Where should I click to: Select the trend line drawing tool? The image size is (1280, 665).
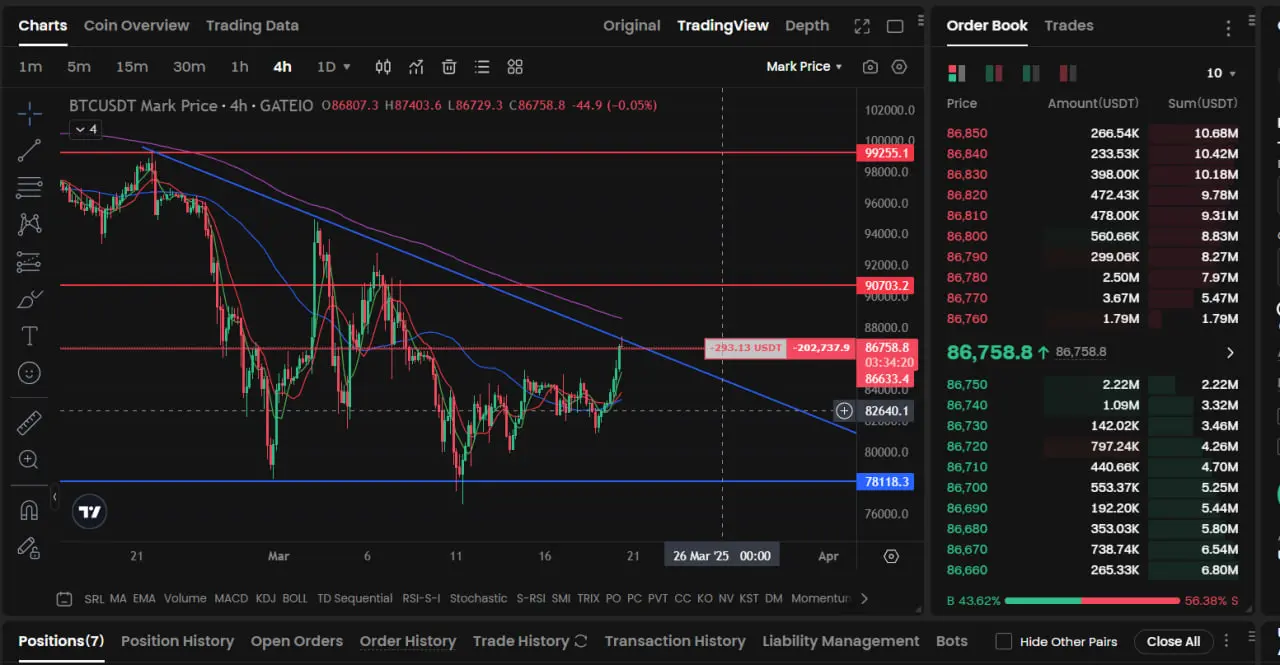click(30, 151)
